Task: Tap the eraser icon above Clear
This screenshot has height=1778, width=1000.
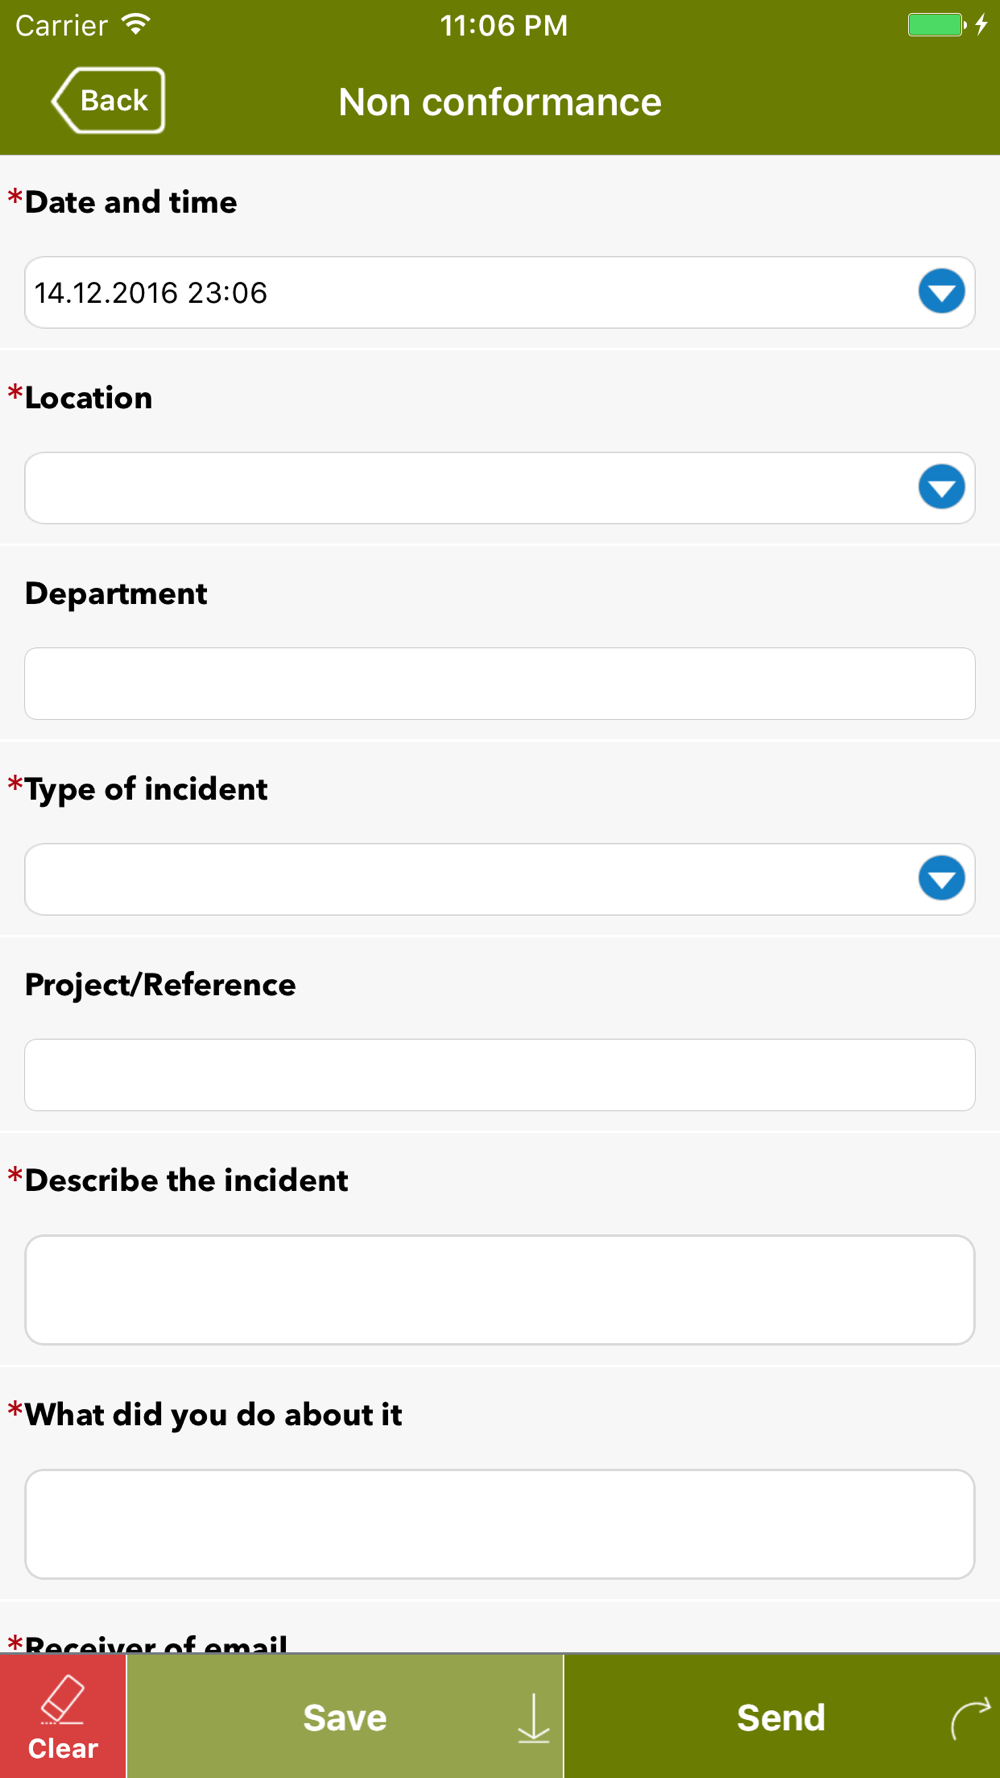Action: tap(63, 1699)
